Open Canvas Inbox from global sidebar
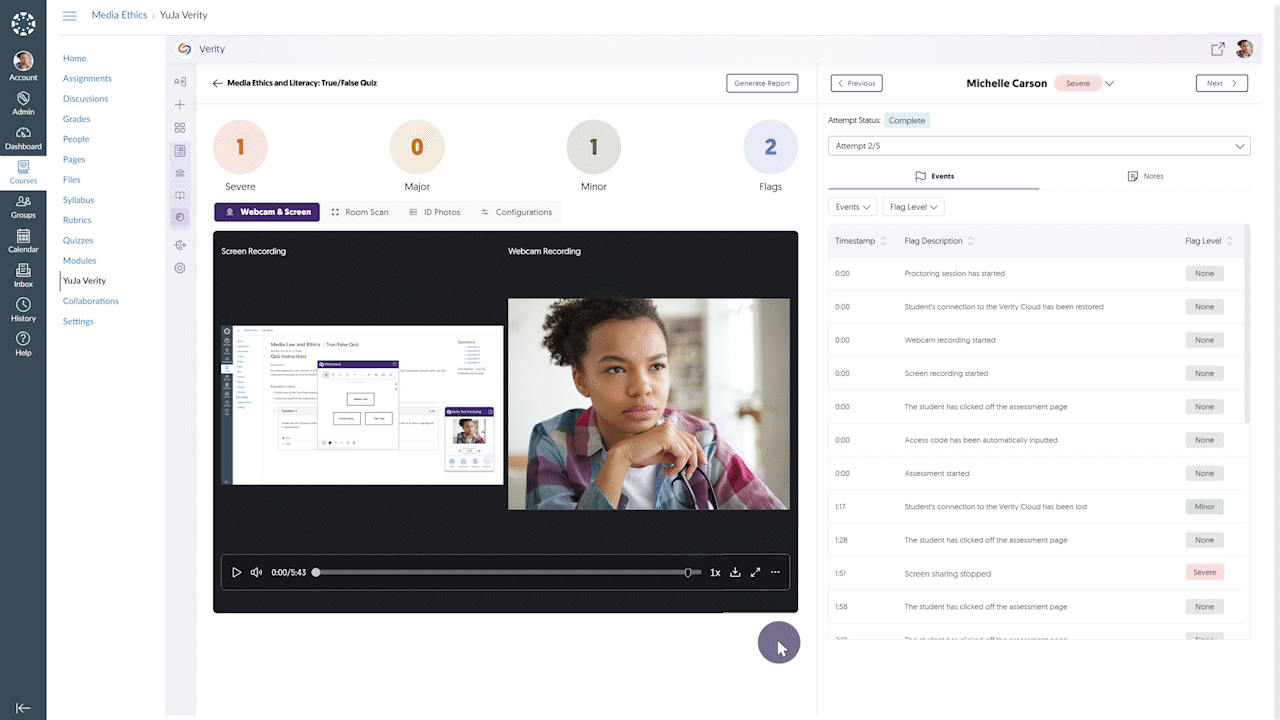This screenshot has height=720, width=1280. tap(23, 274)
